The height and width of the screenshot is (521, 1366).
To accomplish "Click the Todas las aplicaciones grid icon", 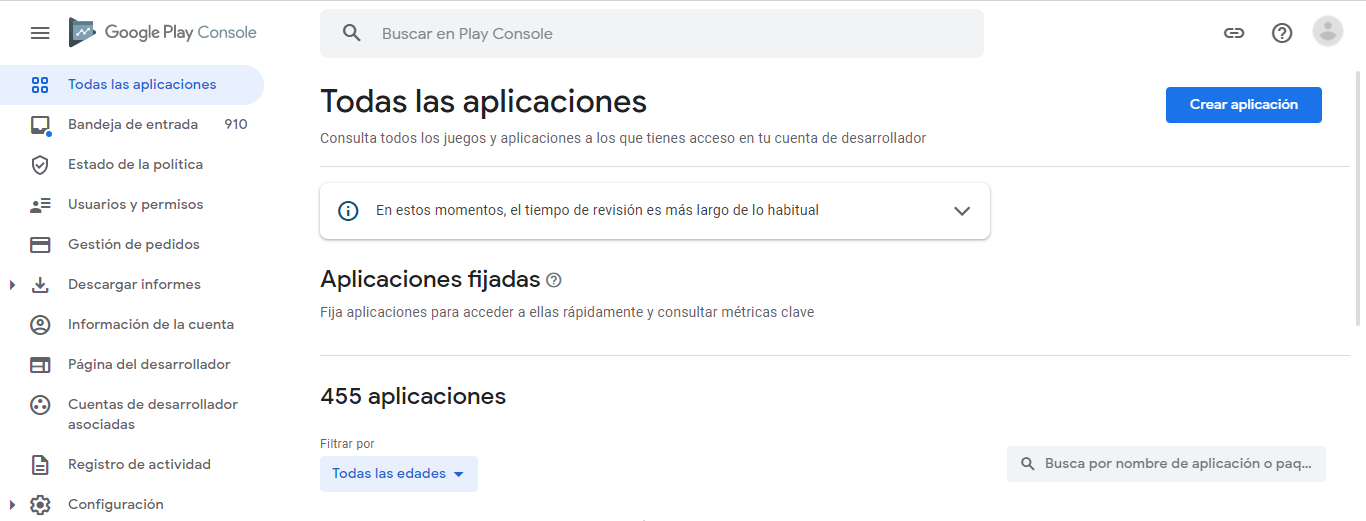I will pyautogui.click(x=40, y=85).
